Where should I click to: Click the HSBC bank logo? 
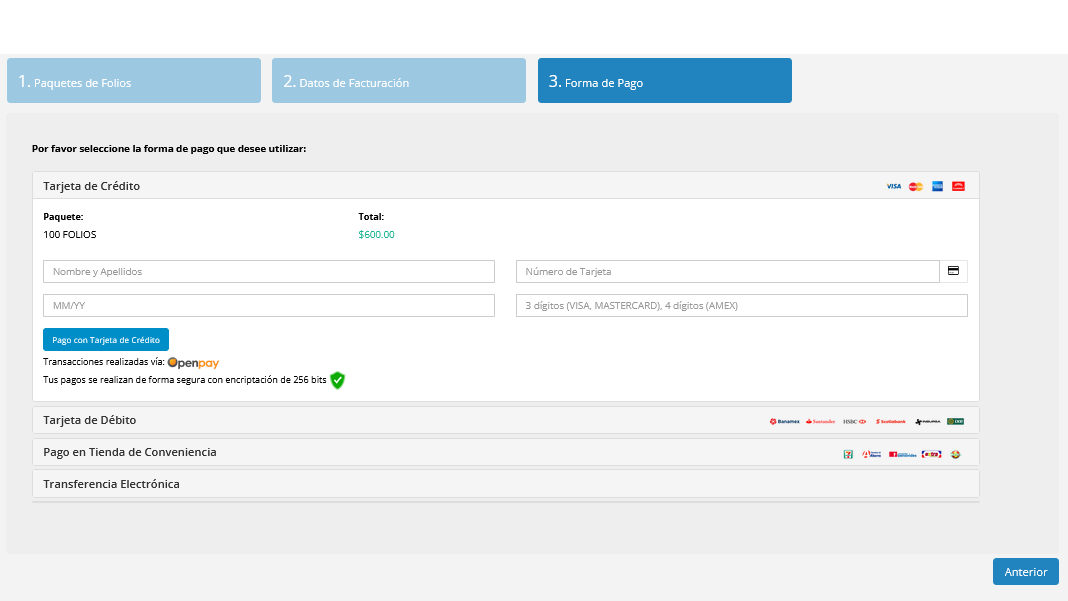click(x=854, y=421)
